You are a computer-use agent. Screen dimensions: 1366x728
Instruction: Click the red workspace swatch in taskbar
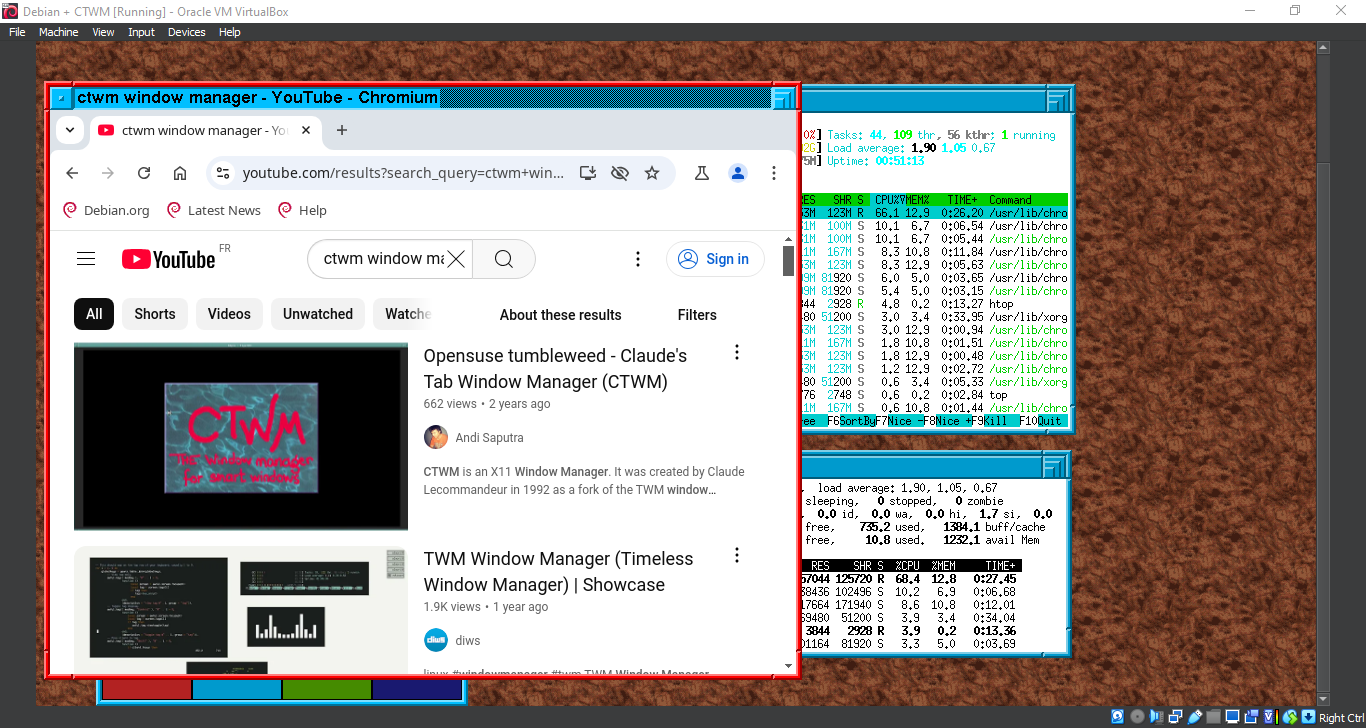[145, 689]
